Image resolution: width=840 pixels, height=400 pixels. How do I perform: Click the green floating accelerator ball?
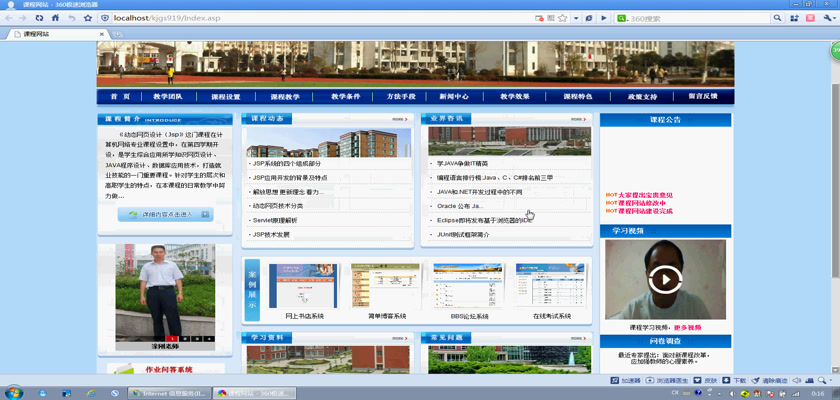pos(833,51)
